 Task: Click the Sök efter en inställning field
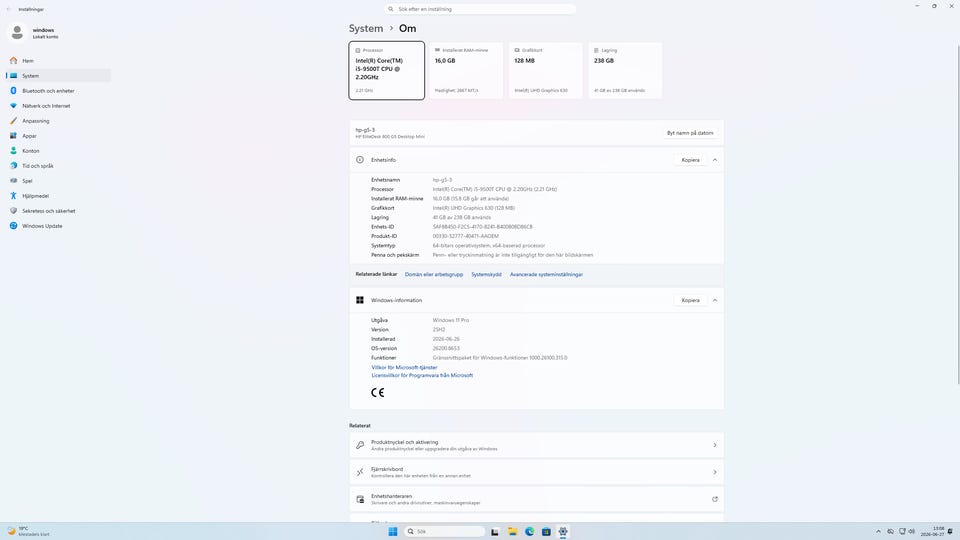click(x=480, y=9)
